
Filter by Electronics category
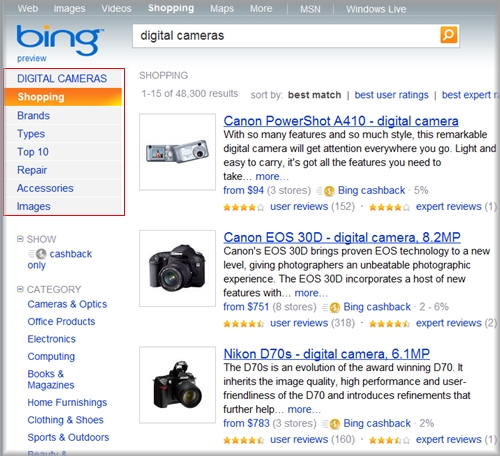click(52, 339)
